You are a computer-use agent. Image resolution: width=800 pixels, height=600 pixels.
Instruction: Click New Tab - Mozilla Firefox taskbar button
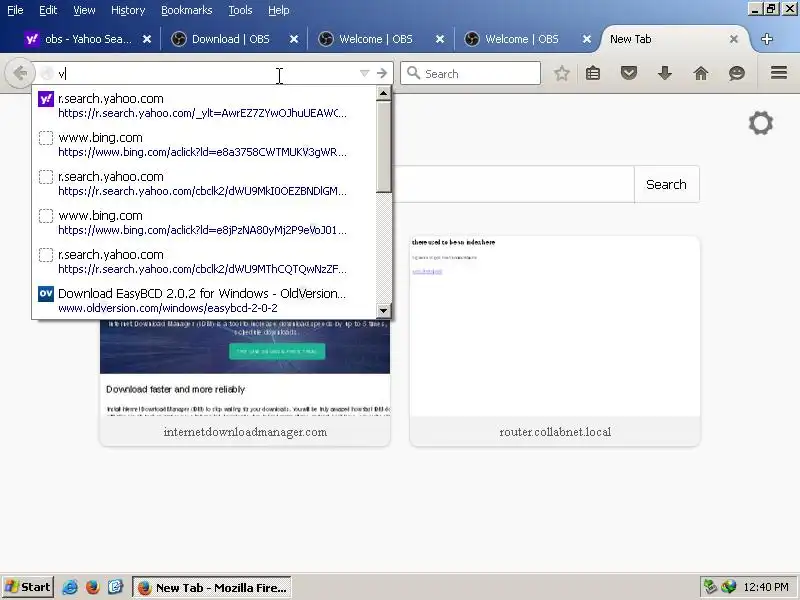tap(212, 587)
